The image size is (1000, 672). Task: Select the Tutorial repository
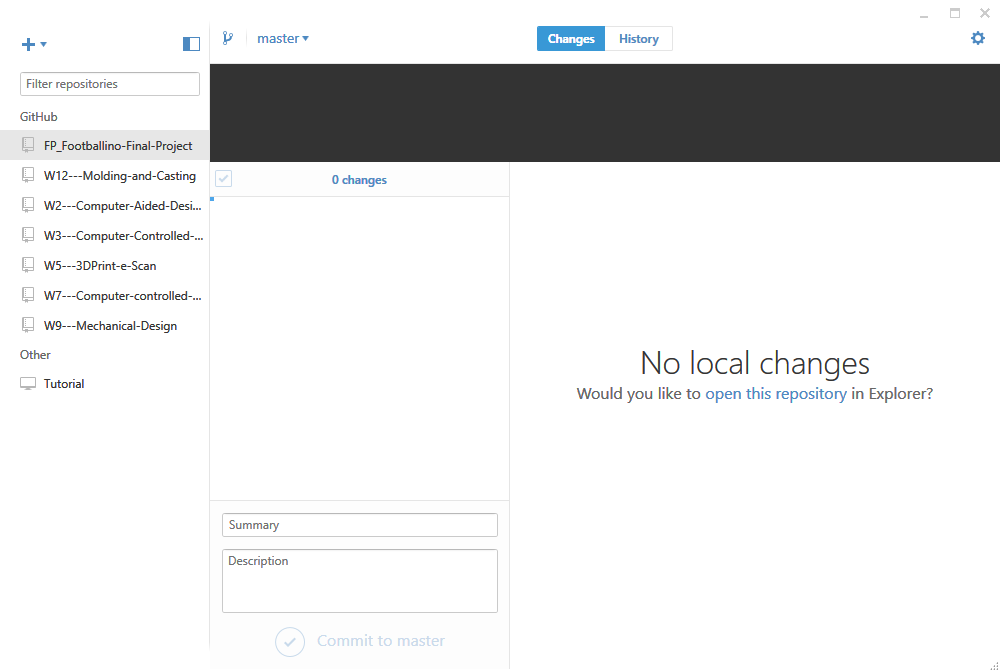[105, 383]
